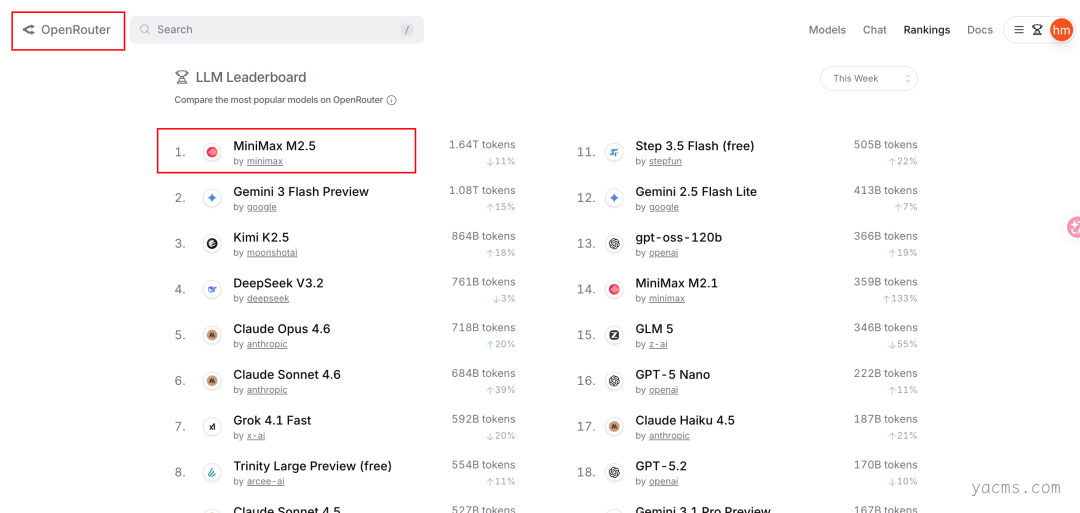
Task: Click the GLM 5 model icon
Action: click(x=614, y=335)
